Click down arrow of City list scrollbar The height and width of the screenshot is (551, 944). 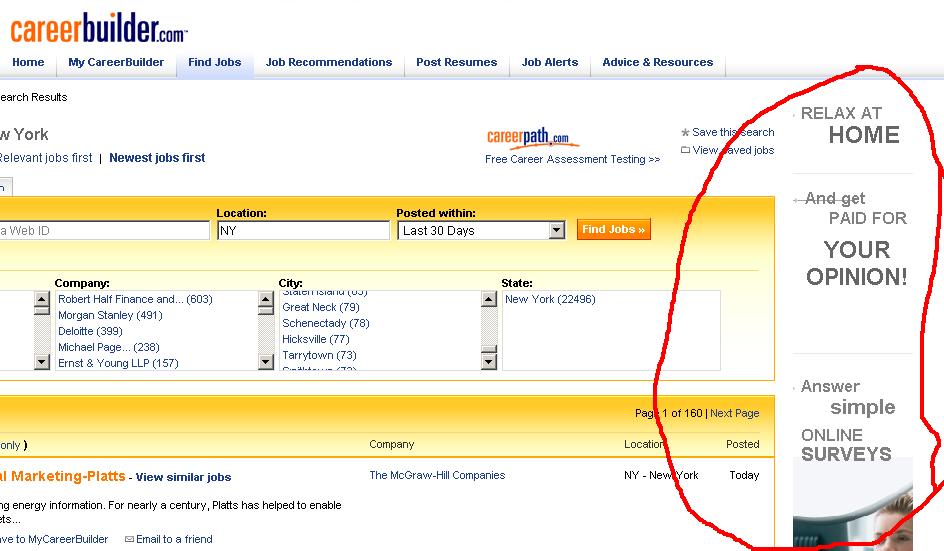489,362
